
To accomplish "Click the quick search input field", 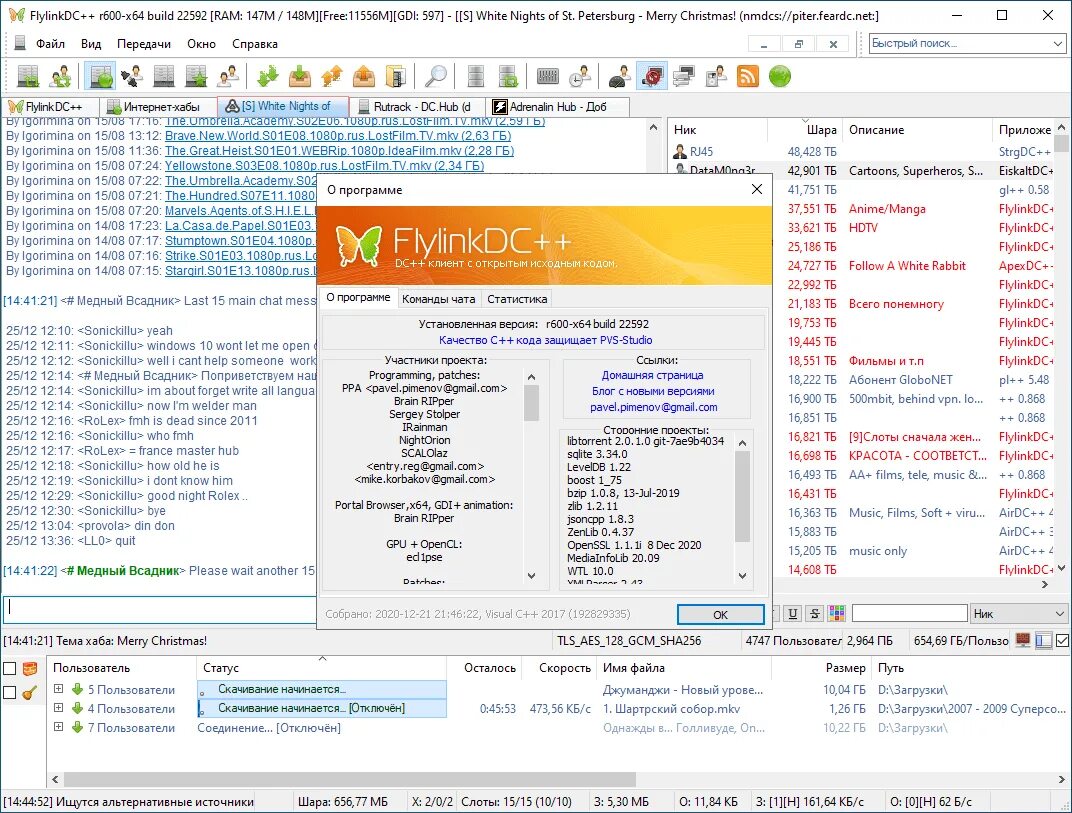I will tap(960, 43).
